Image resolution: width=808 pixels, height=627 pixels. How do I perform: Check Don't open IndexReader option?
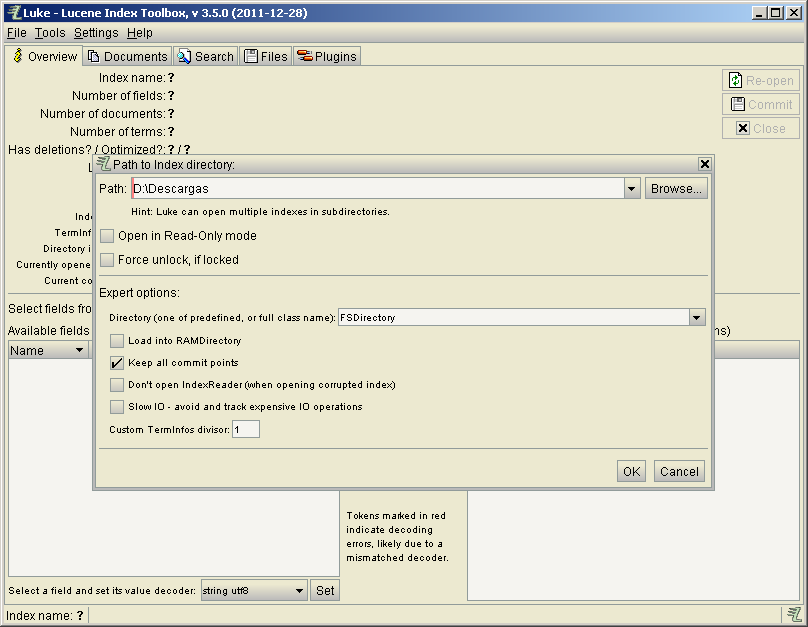pyautogui.click(x=117, y=385)
